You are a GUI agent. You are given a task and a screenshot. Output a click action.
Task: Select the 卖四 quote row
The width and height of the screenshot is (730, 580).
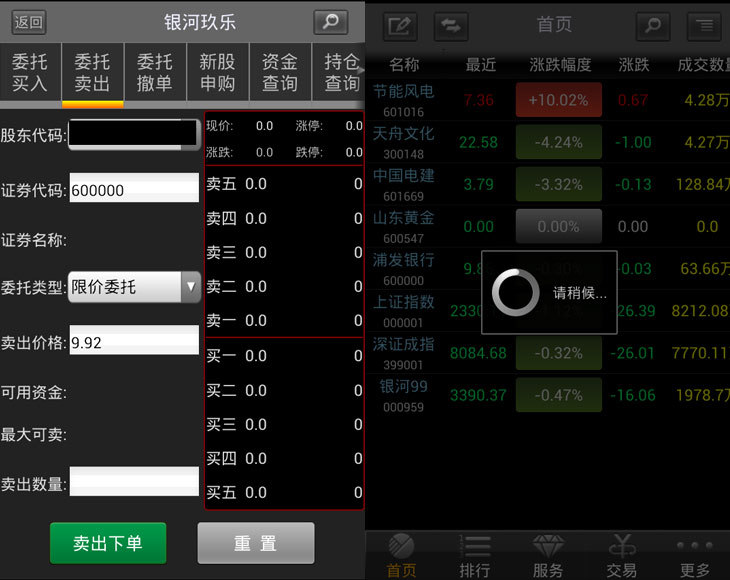(284, 218)
